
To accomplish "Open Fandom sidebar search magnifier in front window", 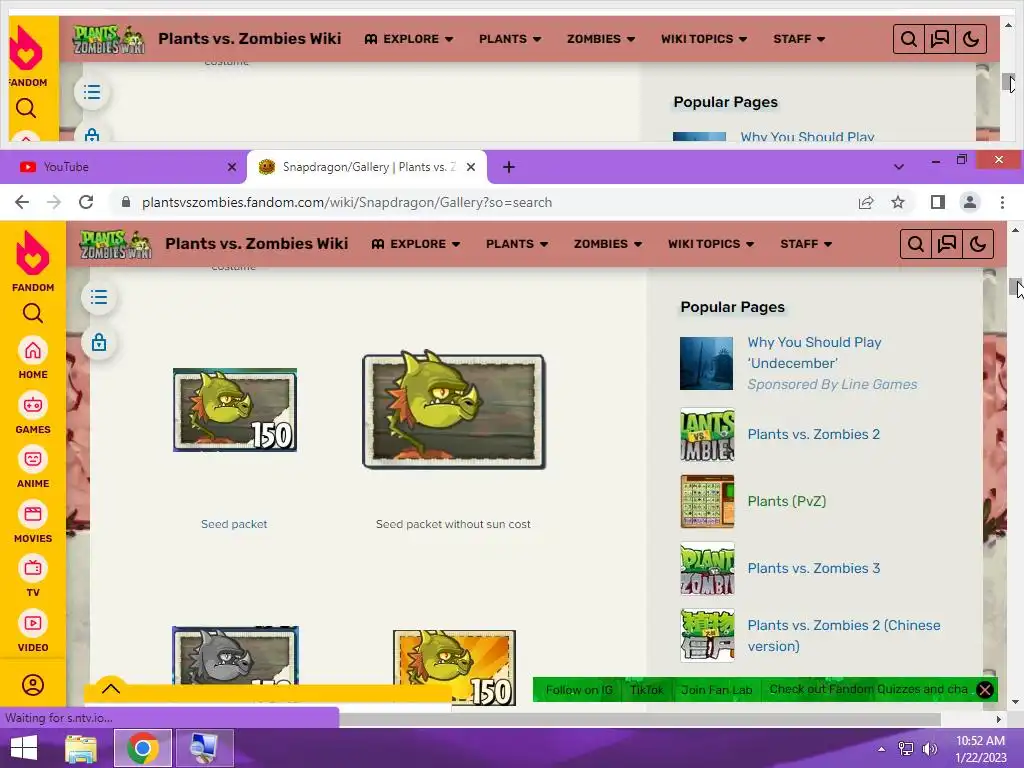I will [33, 313].
